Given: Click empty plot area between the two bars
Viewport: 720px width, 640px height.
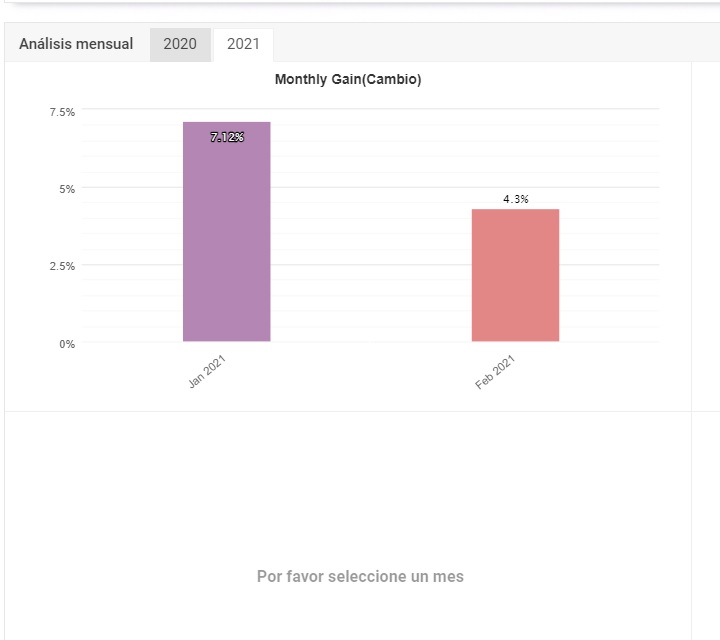Looking at the screenshot, I should 370,270.
